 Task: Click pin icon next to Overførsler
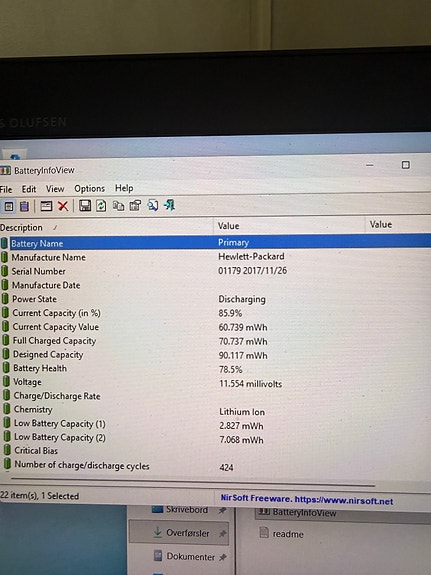pos(222,534)
